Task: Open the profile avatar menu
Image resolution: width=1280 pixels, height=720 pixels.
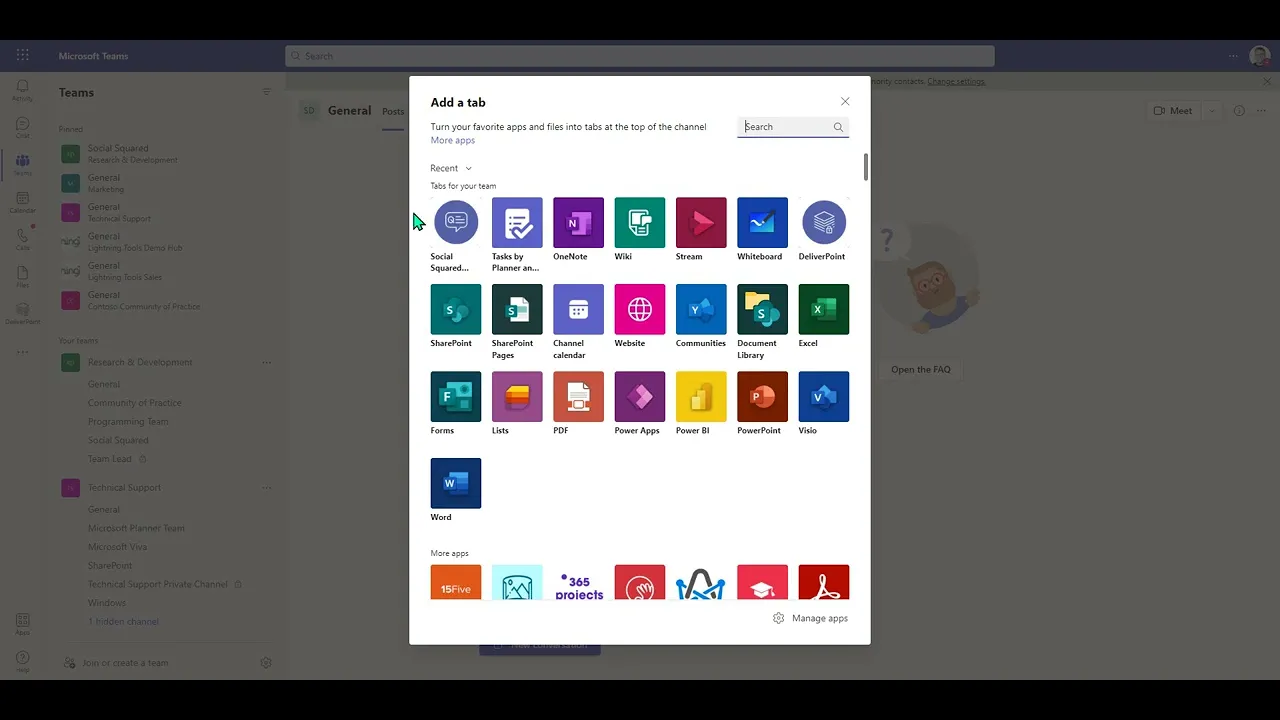Action: tap(1259, 56)
